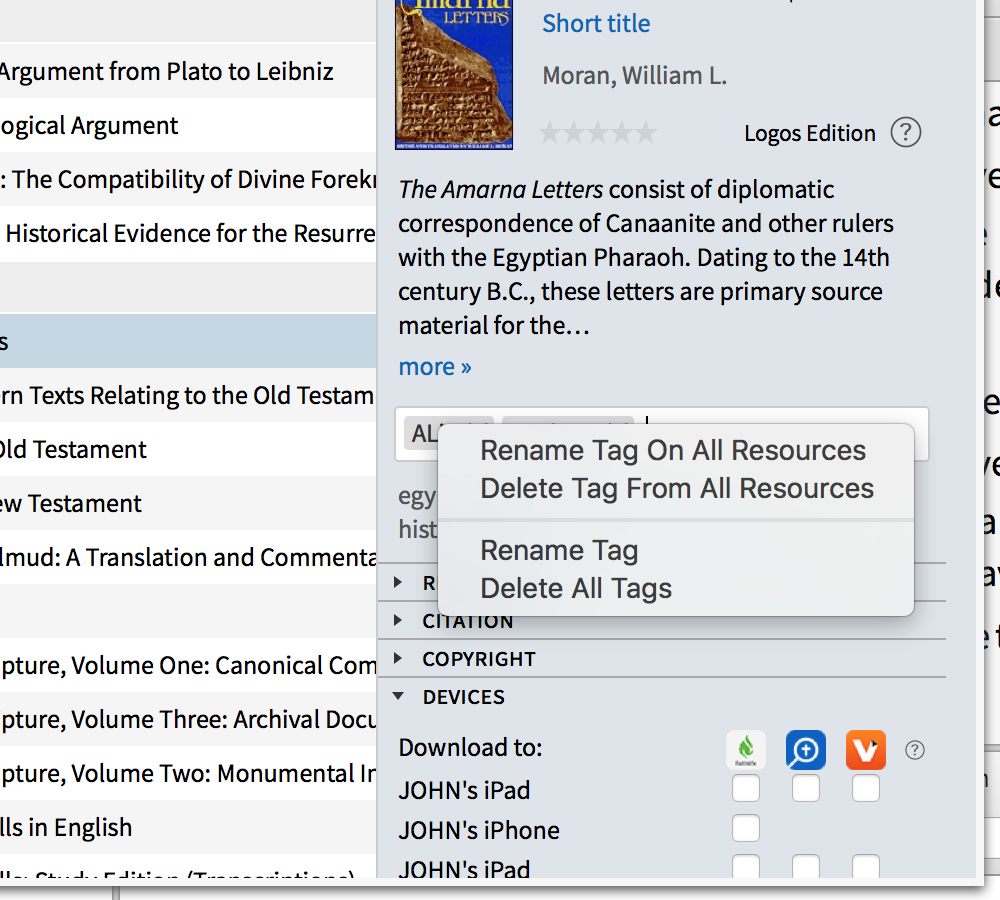The height and width of the screenshot is (900, 1000).
Task: Select 'Texts Relating to the Old Testam' row
Action: point(188,395)
